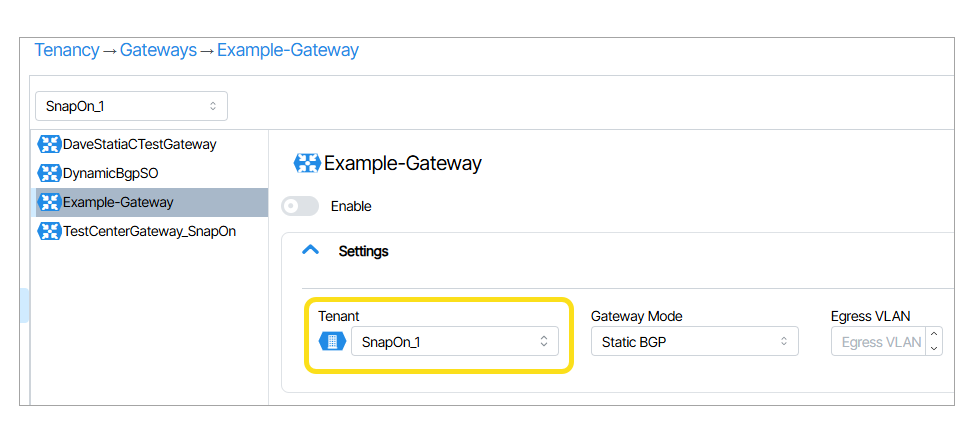Image resolution: width=970 pixels, height=433 pixels.
Task: Select DaveStatiaCTestGateway in the gateway list
Action: [x=139, y=144]
